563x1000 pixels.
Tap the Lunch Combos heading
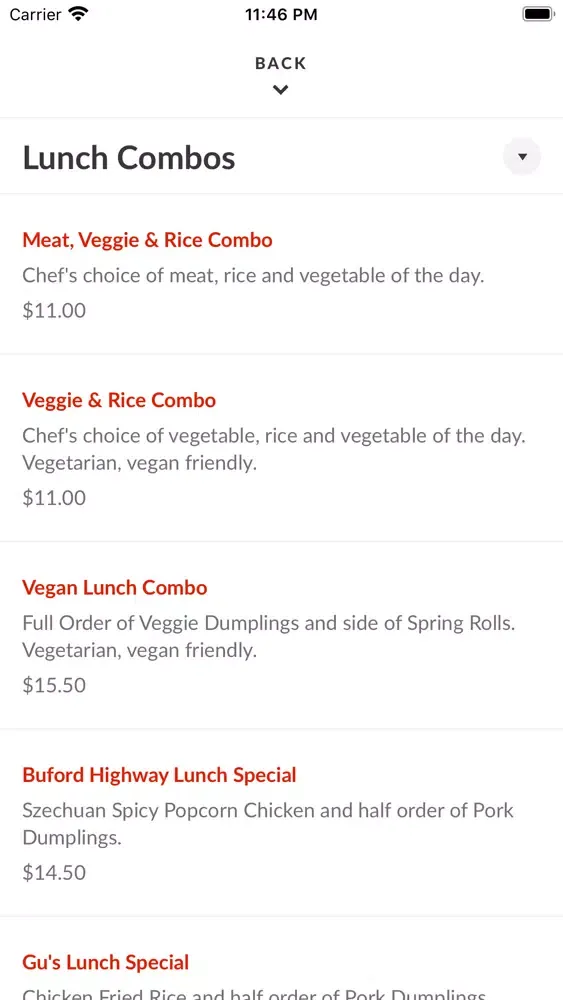[x=129, y=158]
